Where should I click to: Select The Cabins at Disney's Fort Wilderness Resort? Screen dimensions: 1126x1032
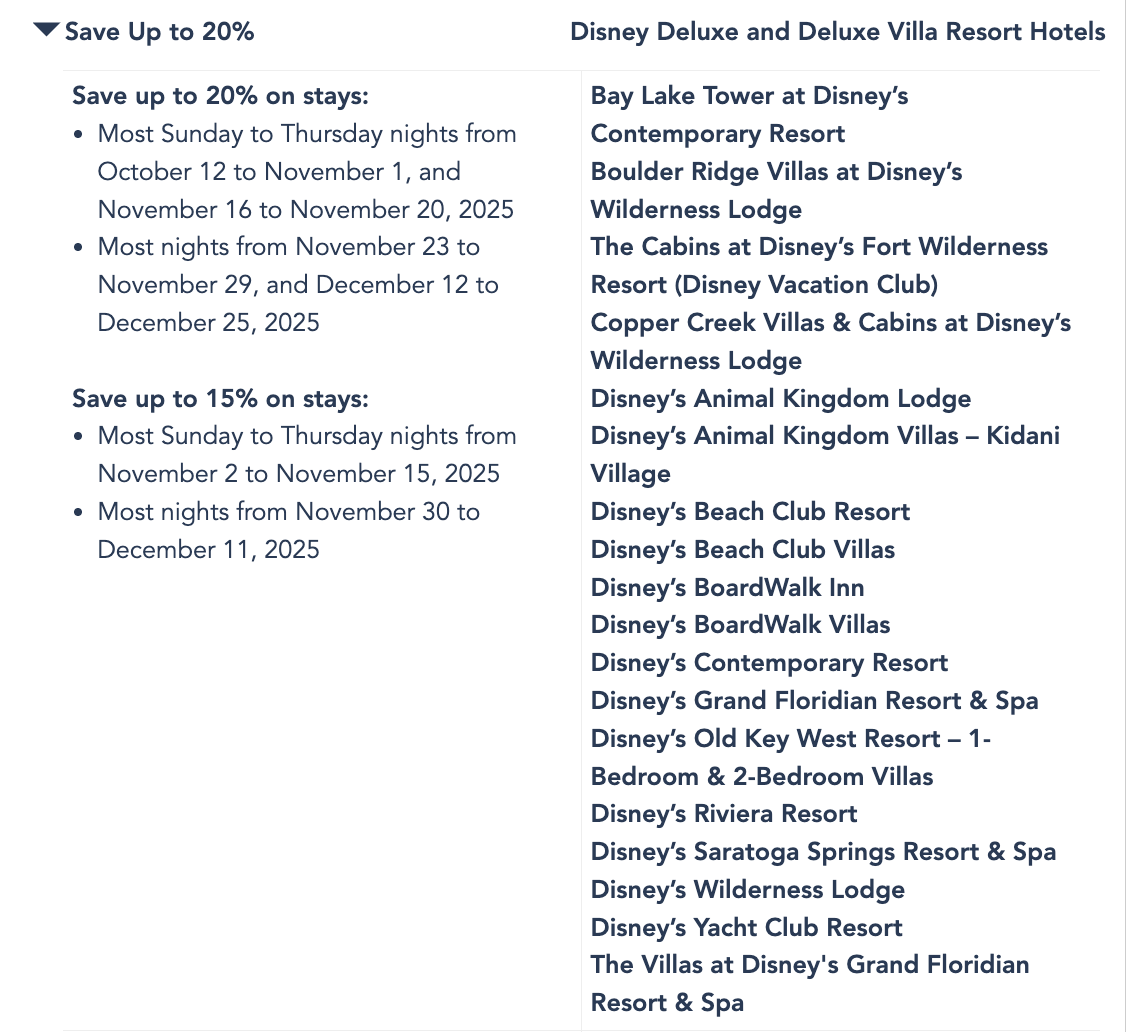coord(819,247)
